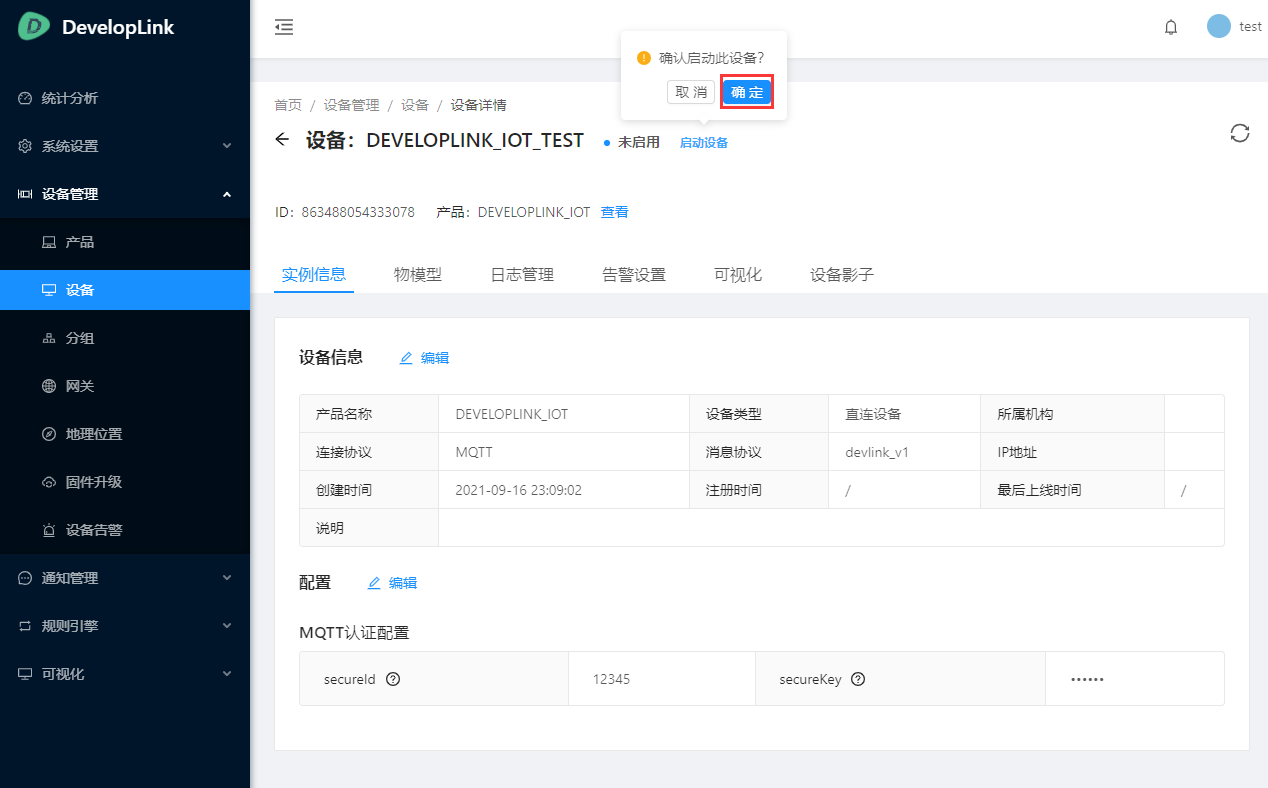
Task: Click the help icon next to secureId
Action: 393,679
